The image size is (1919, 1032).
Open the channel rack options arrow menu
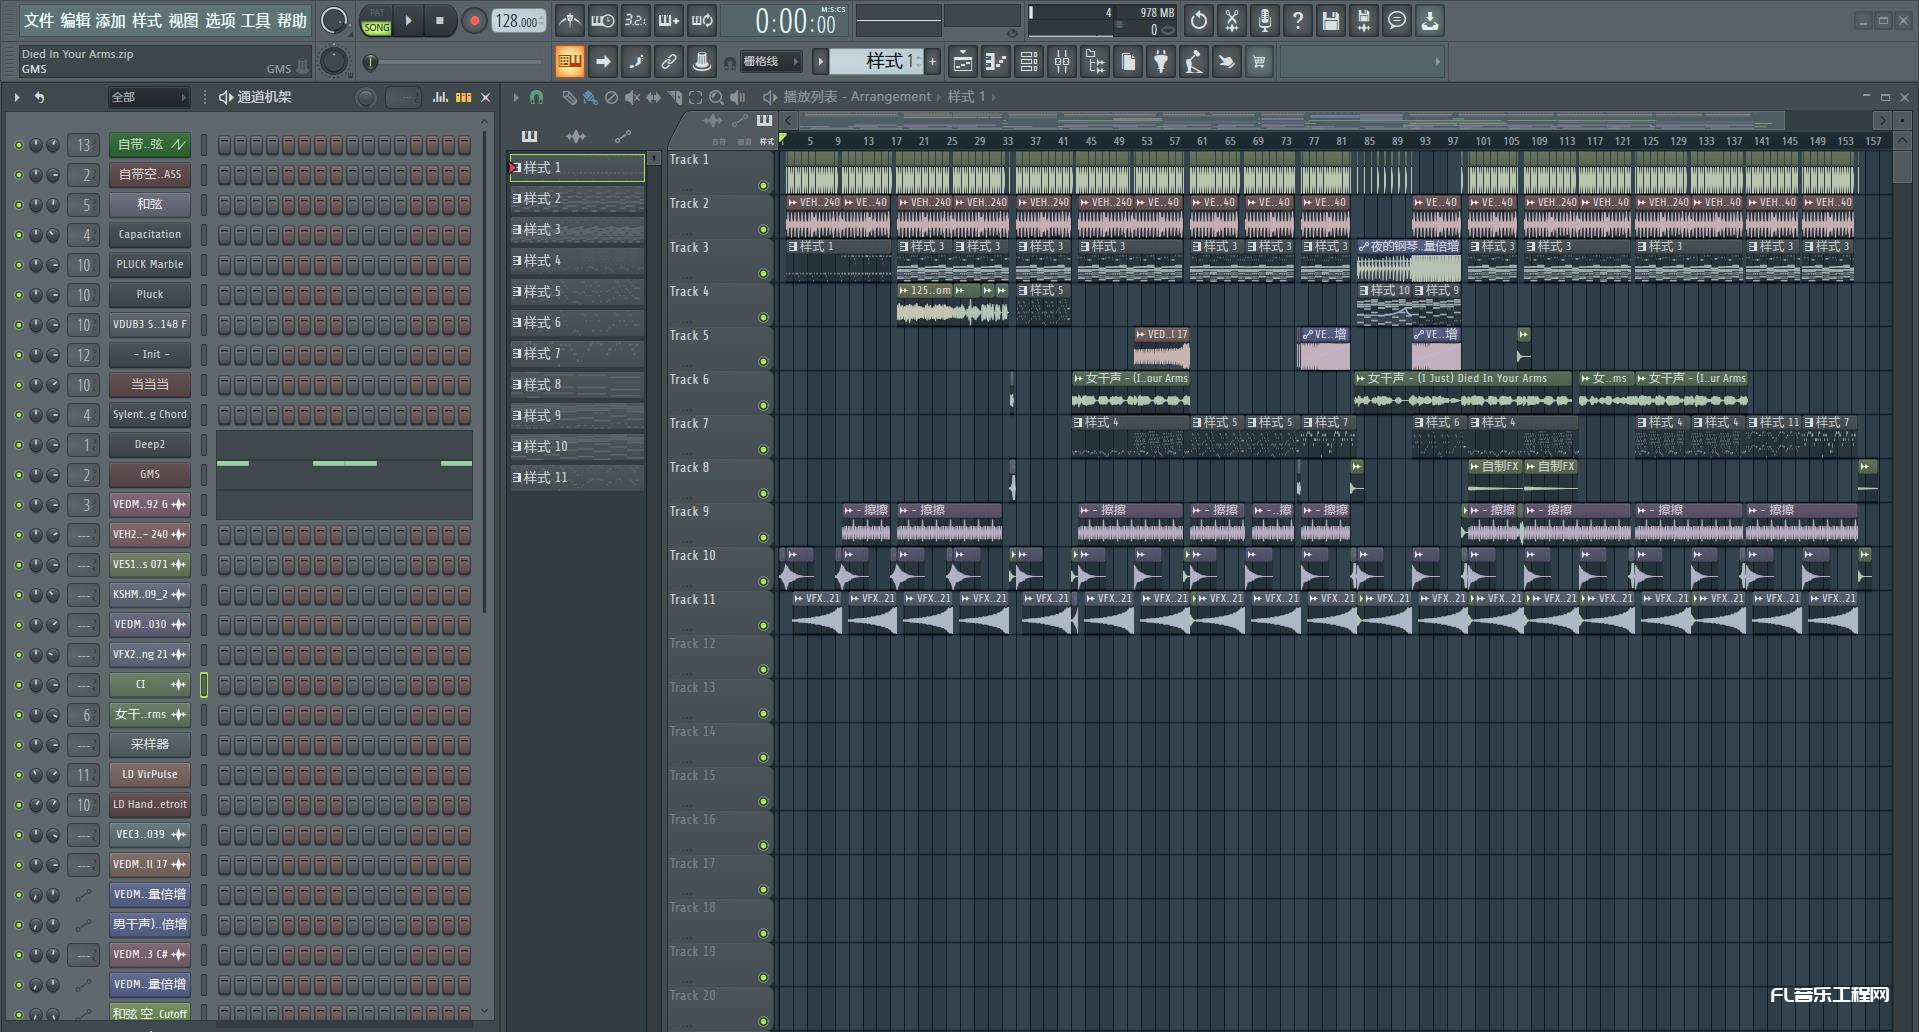(17, 97)
